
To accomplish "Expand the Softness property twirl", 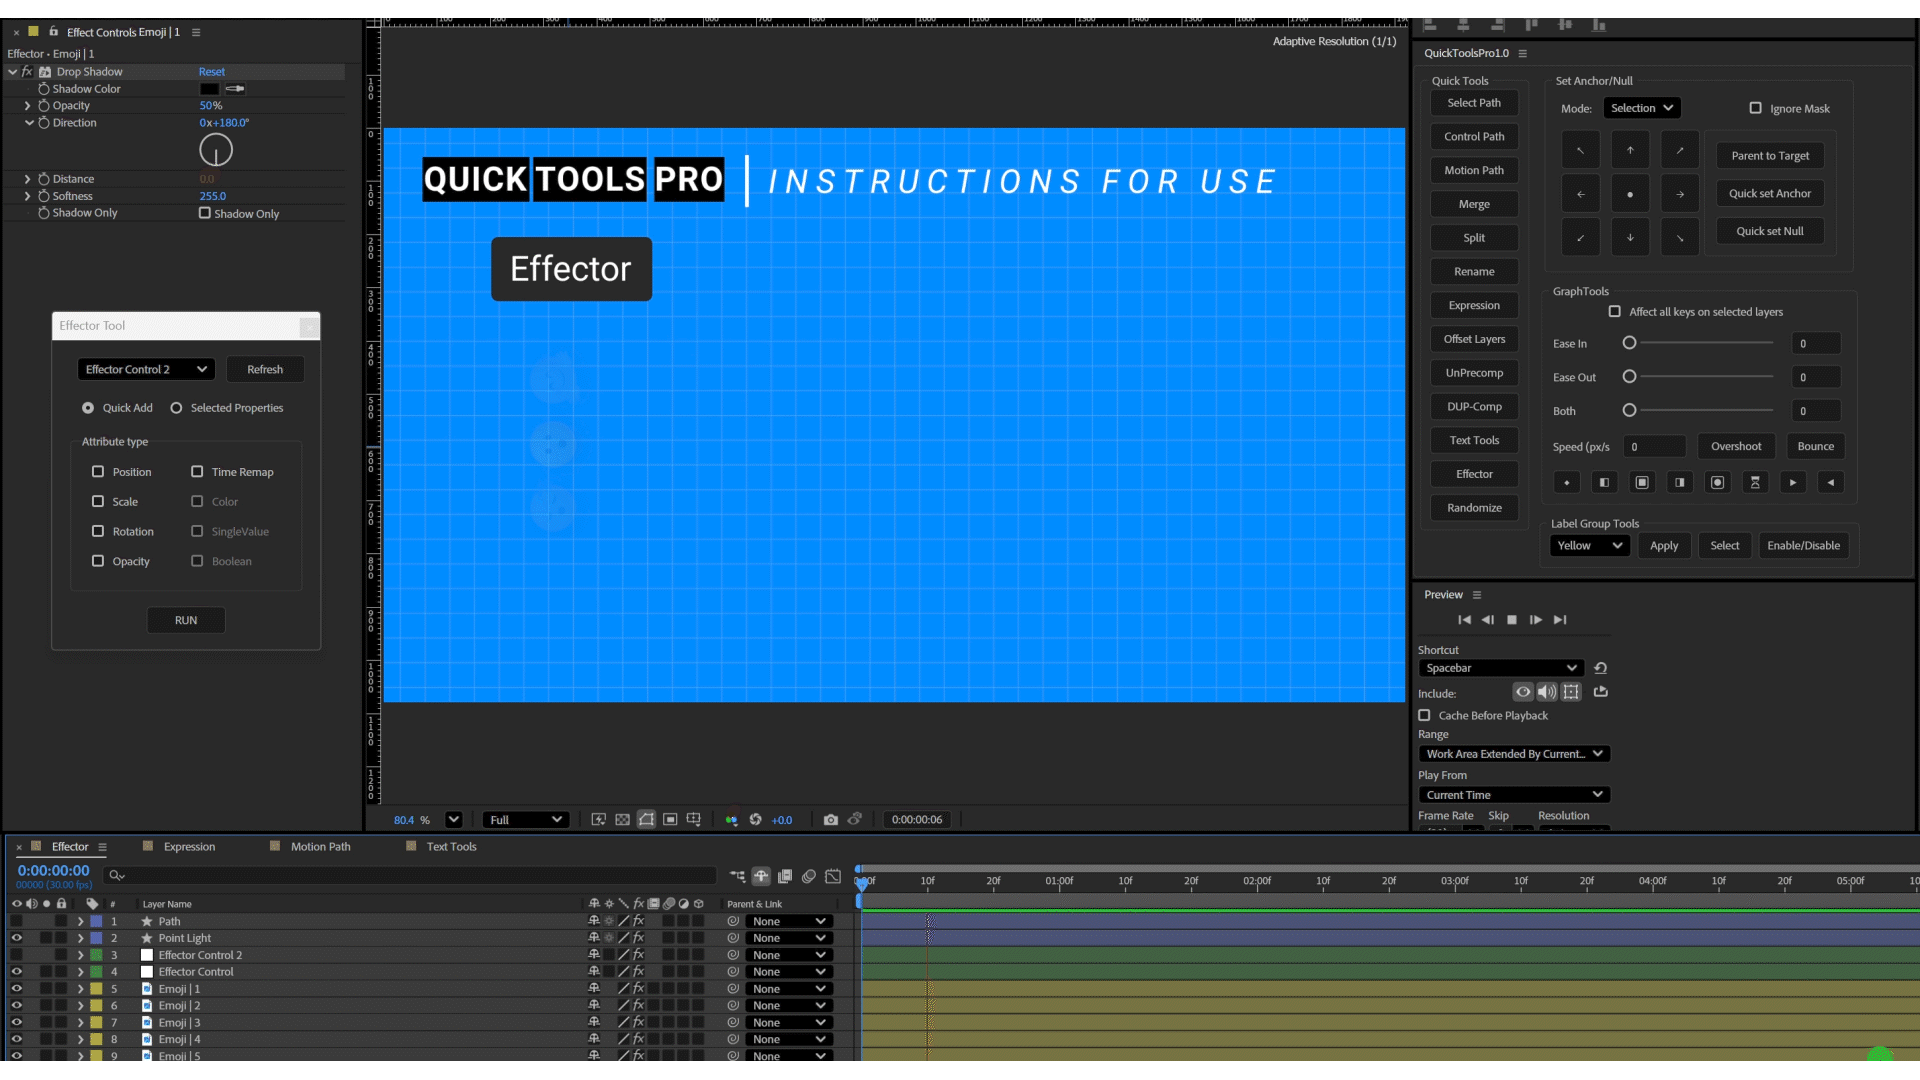I will 27,196.
